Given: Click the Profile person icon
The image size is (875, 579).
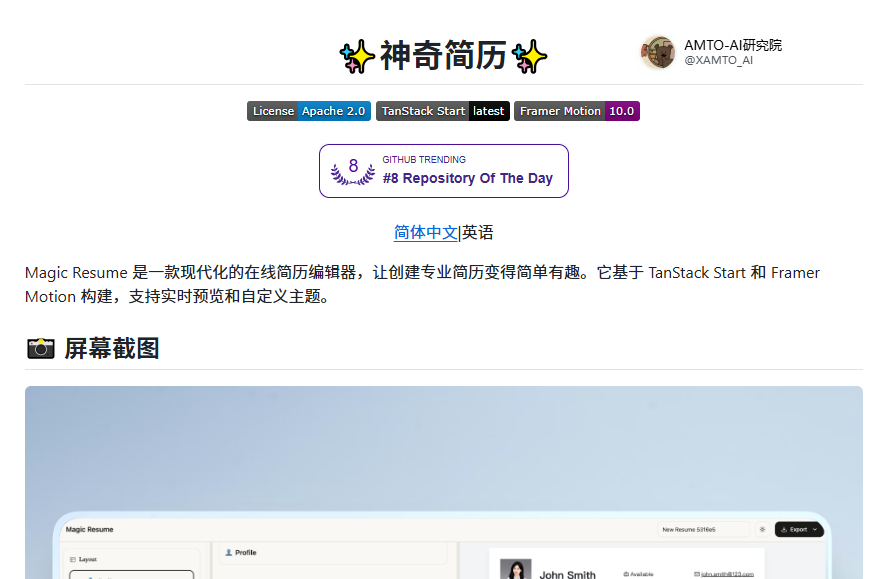Looking at the screenshot, I should [x=228, y=552].
